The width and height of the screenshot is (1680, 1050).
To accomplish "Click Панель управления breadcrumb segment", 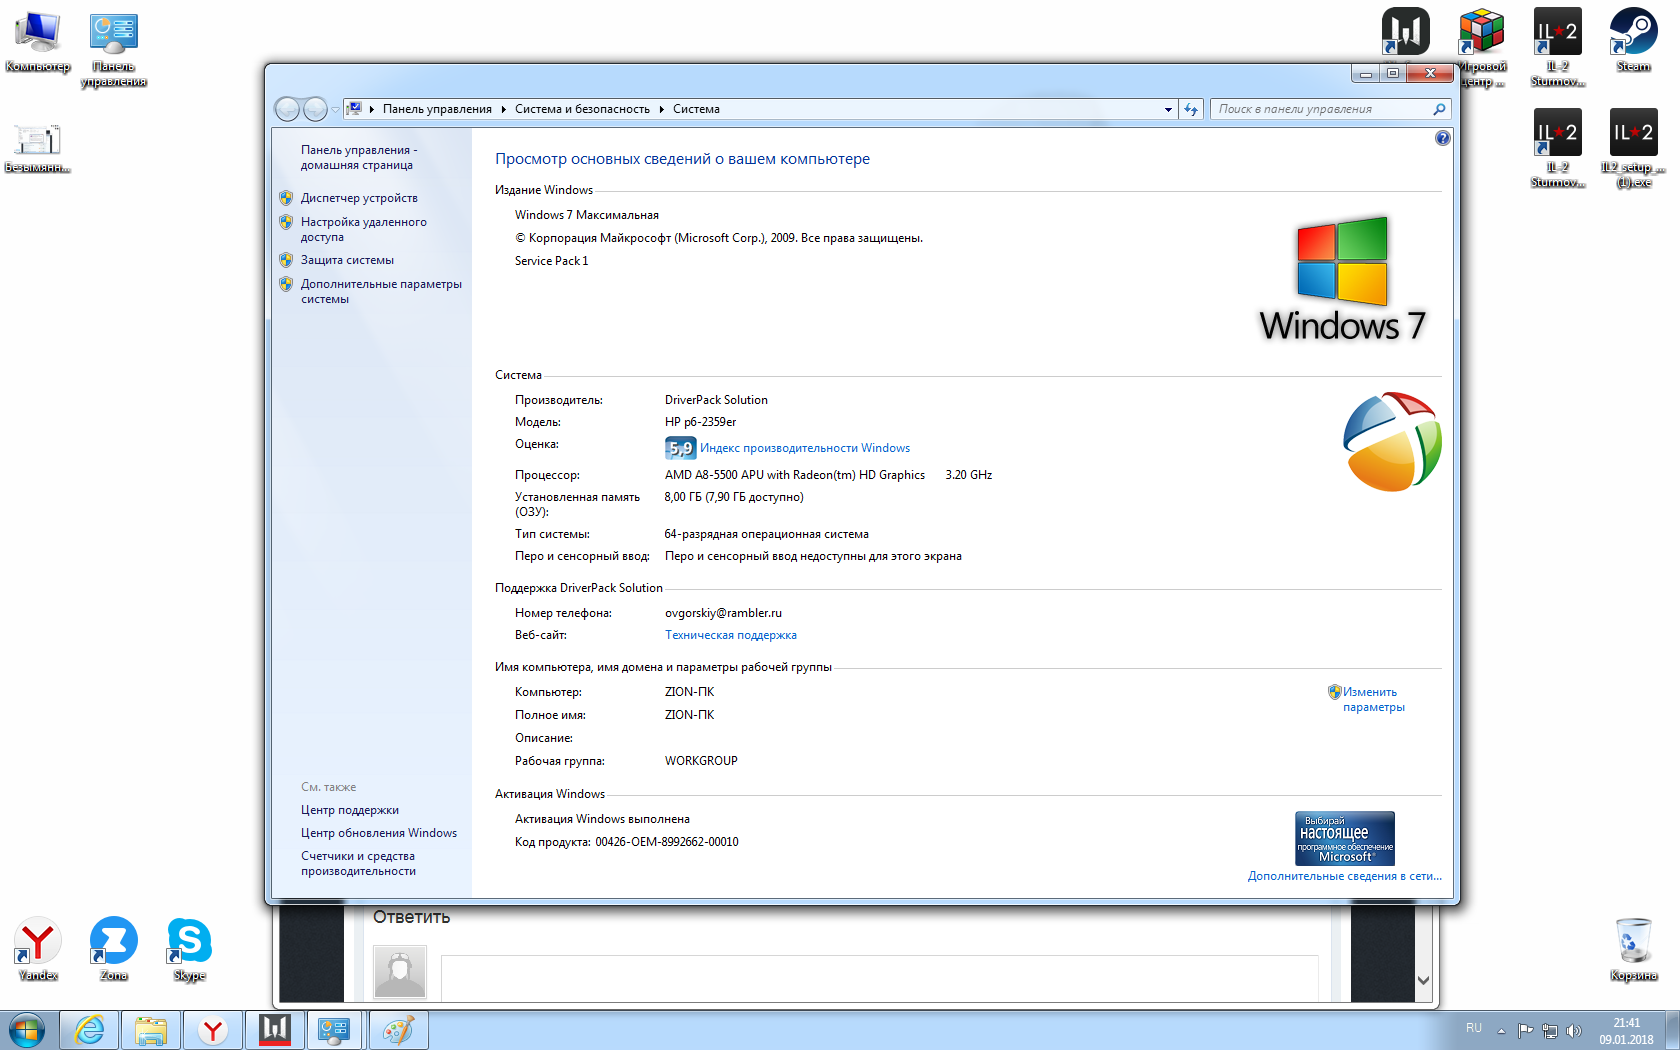I will coord(437,109).
